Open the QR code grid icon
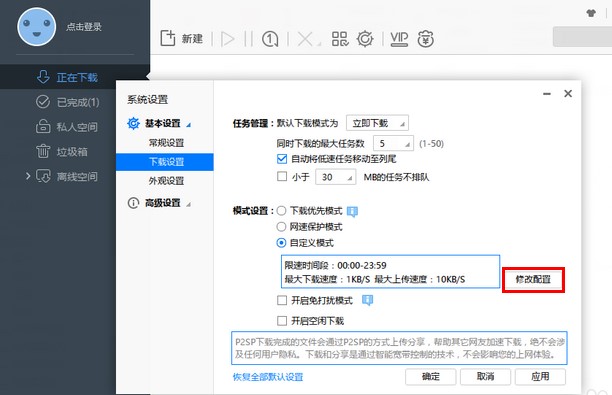The width and height of the screenshot is (612, 395). [340, 39]
